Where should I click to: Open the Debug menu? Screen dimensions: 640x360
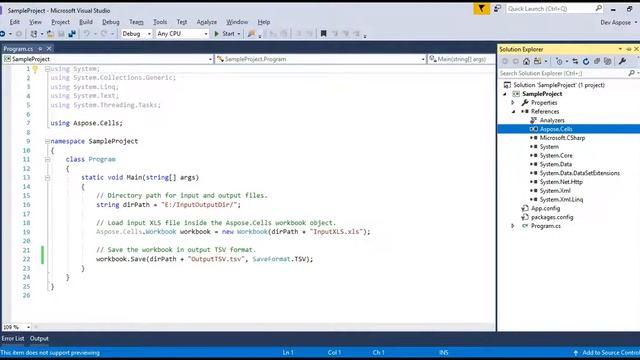tap(111, 22)
